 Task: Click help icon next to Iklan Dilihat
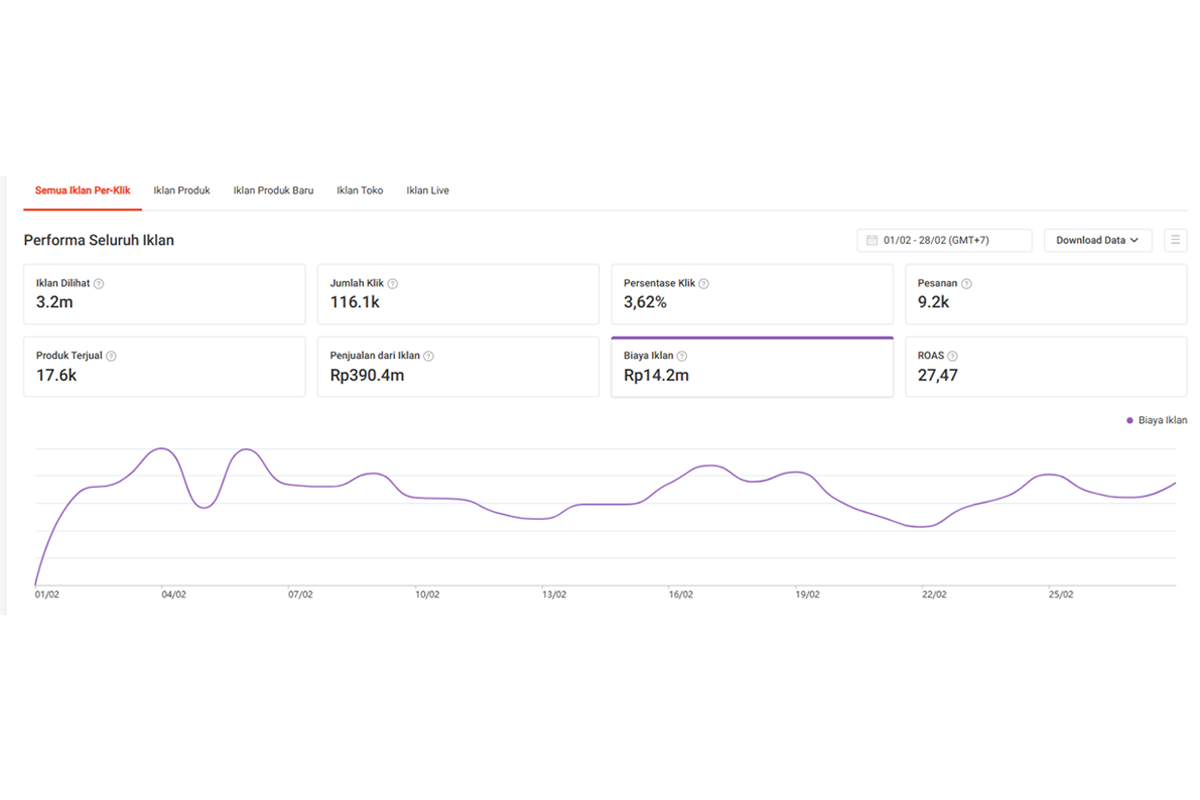[98, 284]
